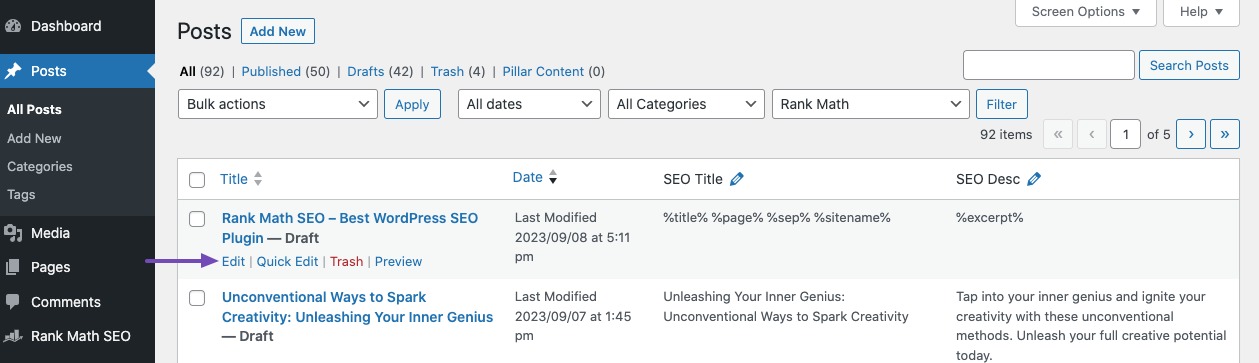The width and height of the screenshot is (1259, 363).
Task: Open Categories in the Posts submenu
Action: pyautogui.click(x=40, y=166)
